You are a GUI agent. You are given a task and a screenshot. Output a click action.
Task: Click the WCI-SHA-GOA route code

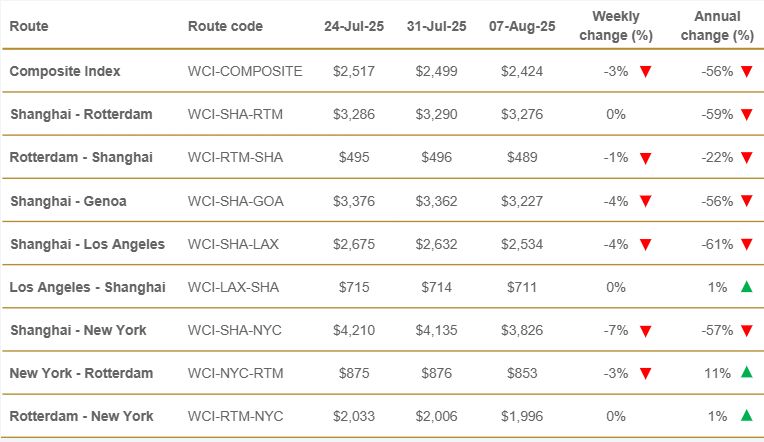pos(235,201)
